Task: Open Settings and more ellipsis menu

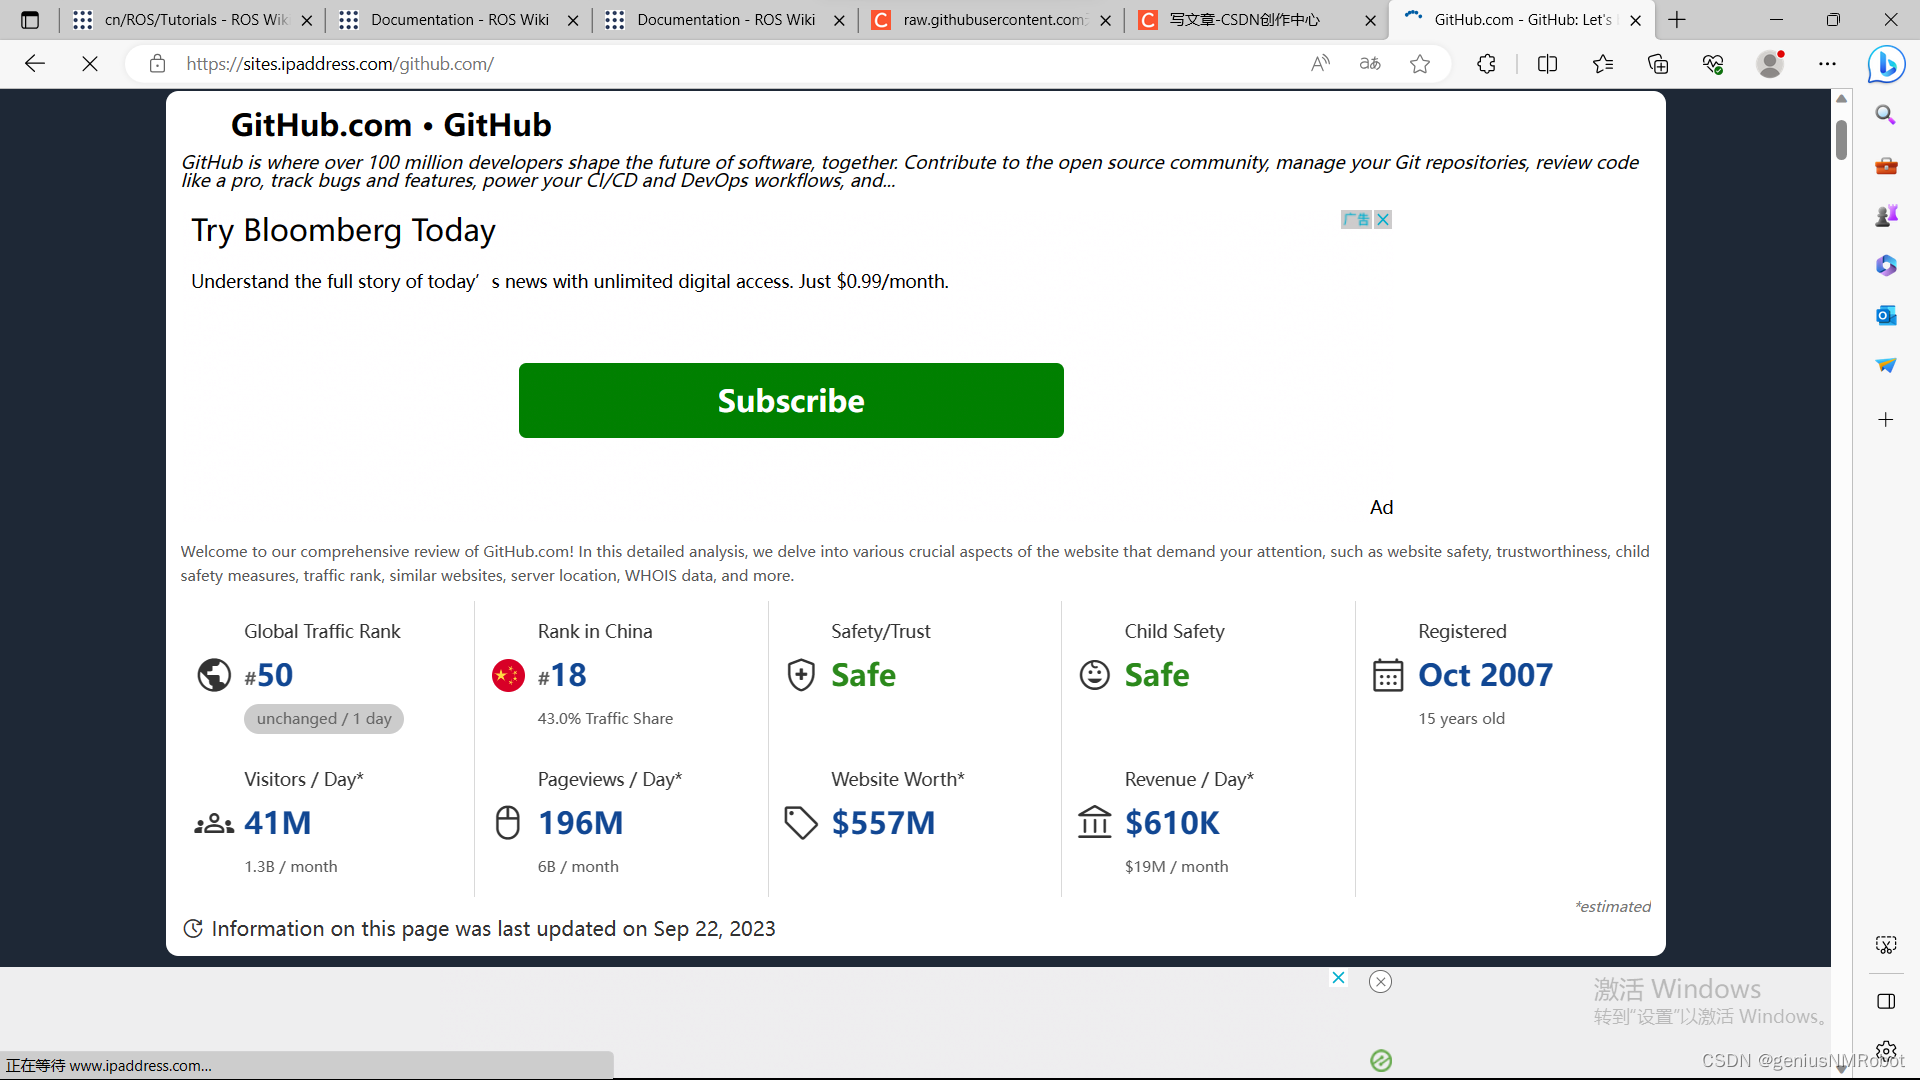Action: coord(1827,64)
